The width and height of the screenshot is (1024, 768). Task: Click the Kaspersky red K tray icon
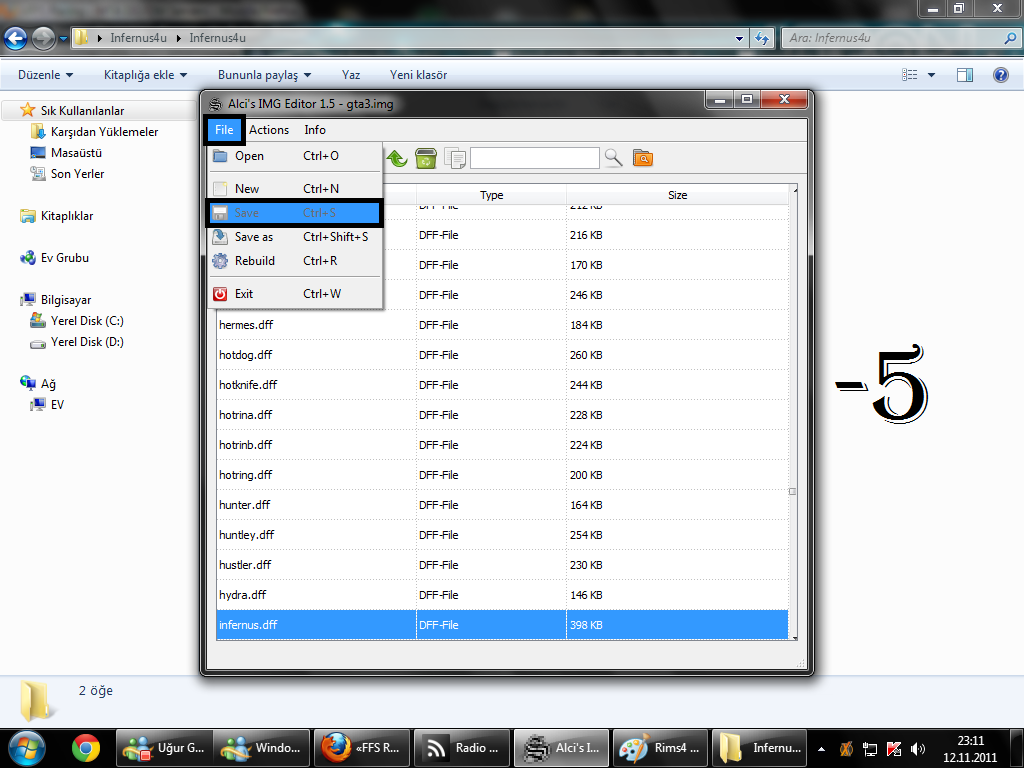point(894,749)
